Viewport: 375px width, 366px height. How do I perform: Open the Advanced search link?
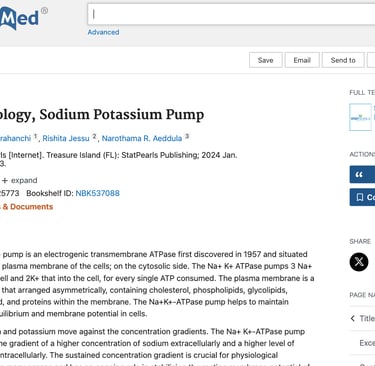[x=103, y=32]
